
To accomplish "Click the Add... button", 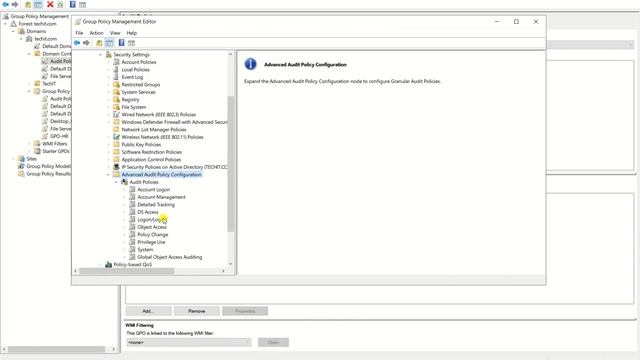I will pos(148,311).
